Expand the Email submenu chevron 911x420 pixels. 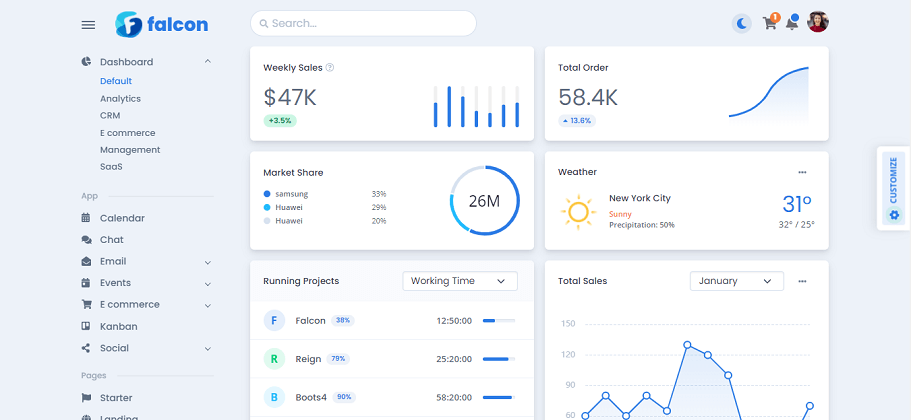(207, 263)
